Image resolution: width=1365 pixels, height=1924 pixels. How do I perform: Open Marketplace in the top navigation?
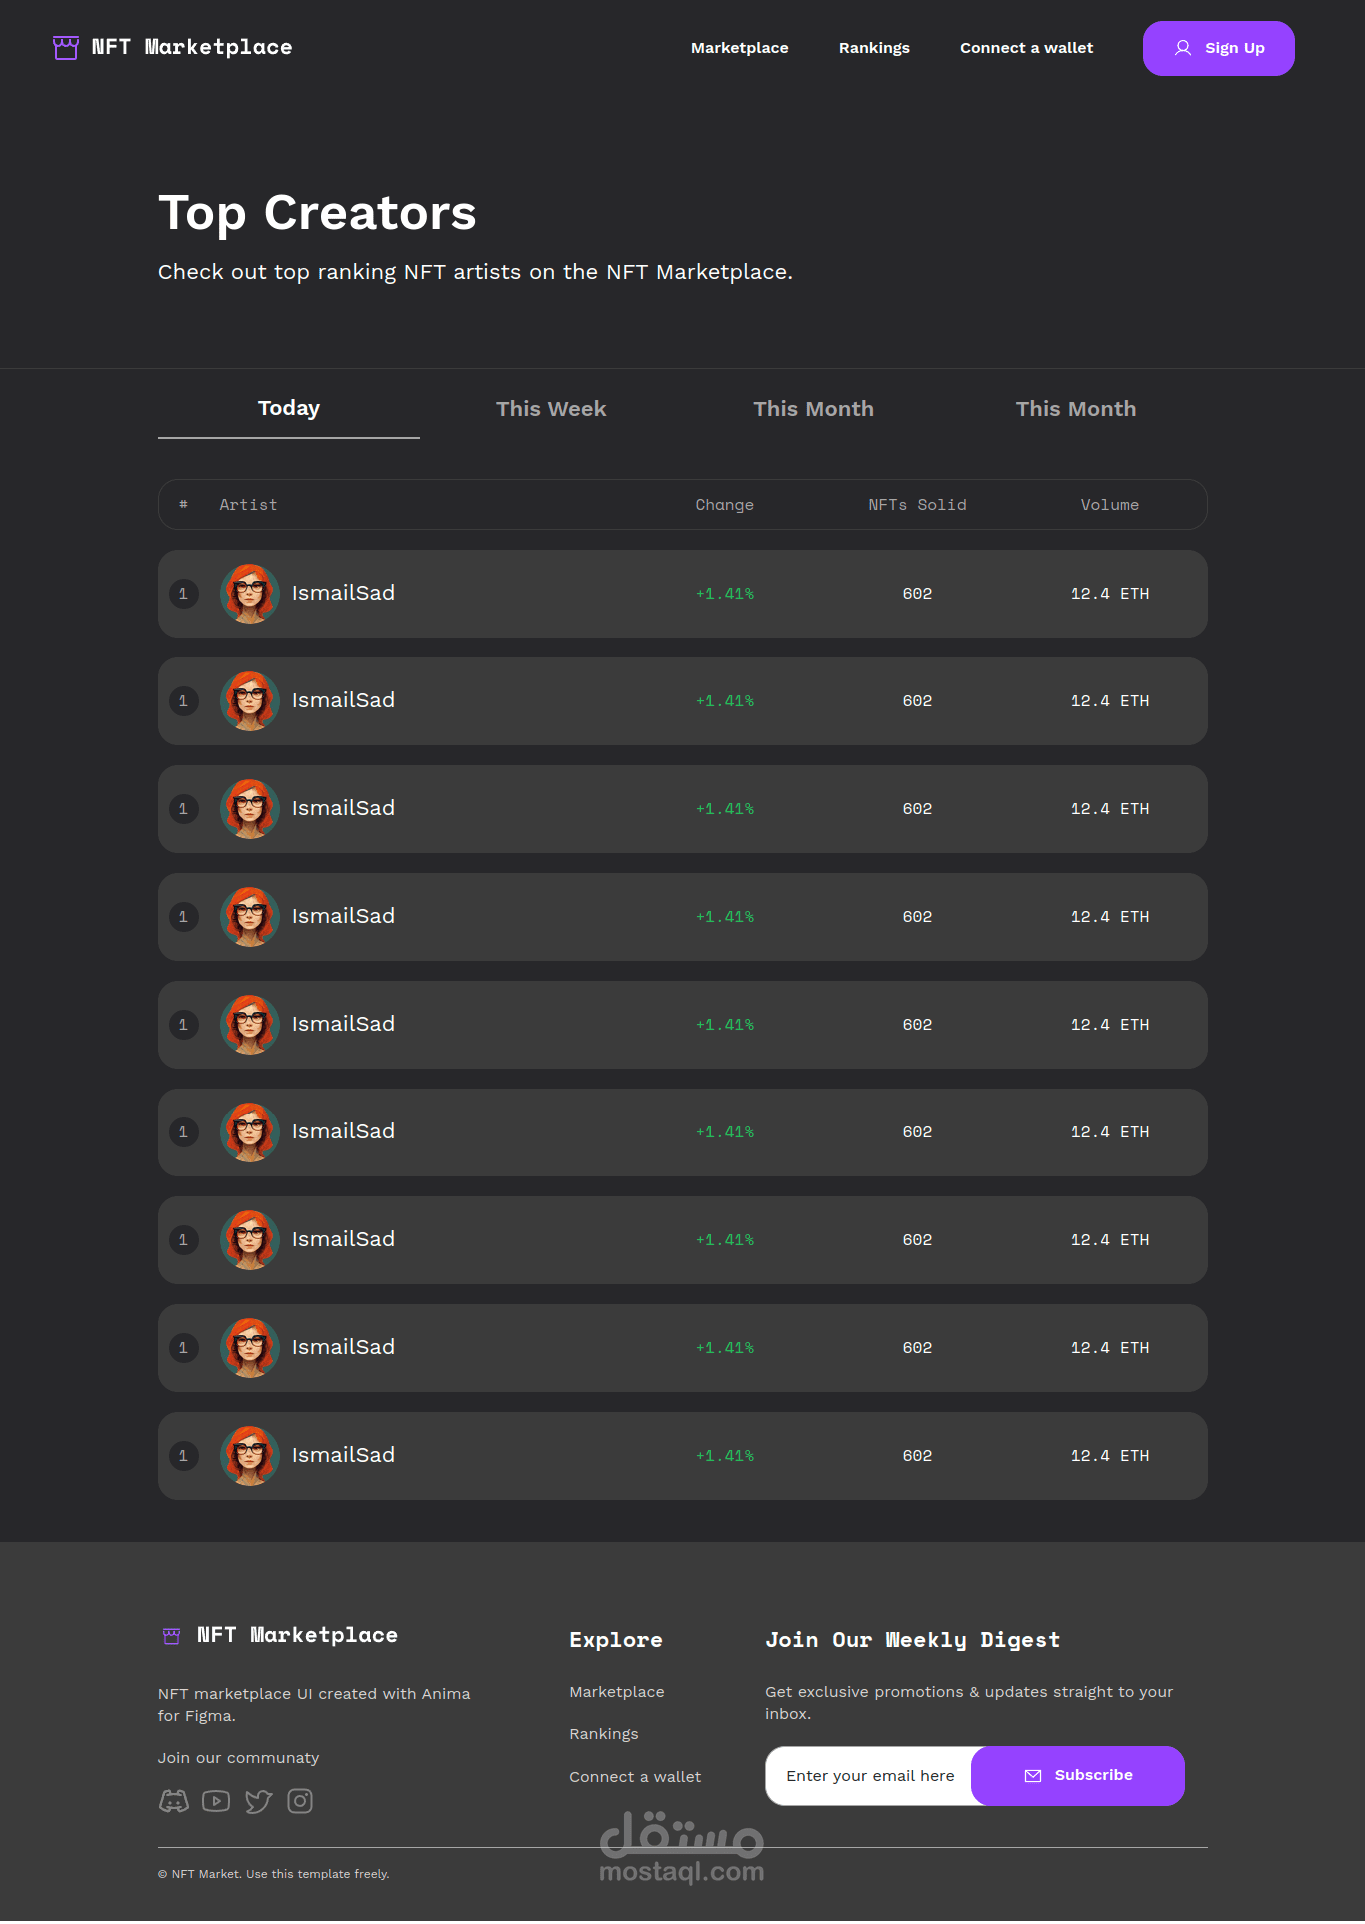739,48
